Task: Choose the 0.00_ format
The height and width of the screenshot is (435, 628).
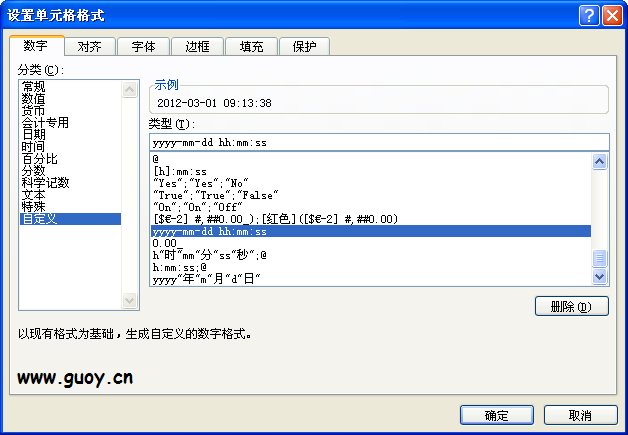Action: 371,243
